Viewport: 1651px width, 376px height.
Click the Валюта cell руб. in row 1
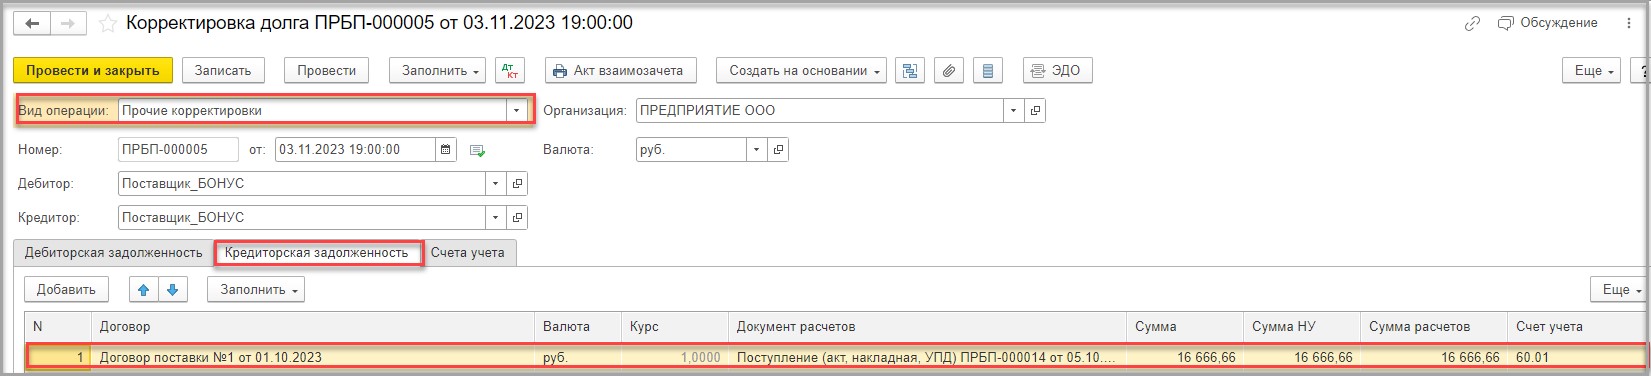click(x=578, y=357)
